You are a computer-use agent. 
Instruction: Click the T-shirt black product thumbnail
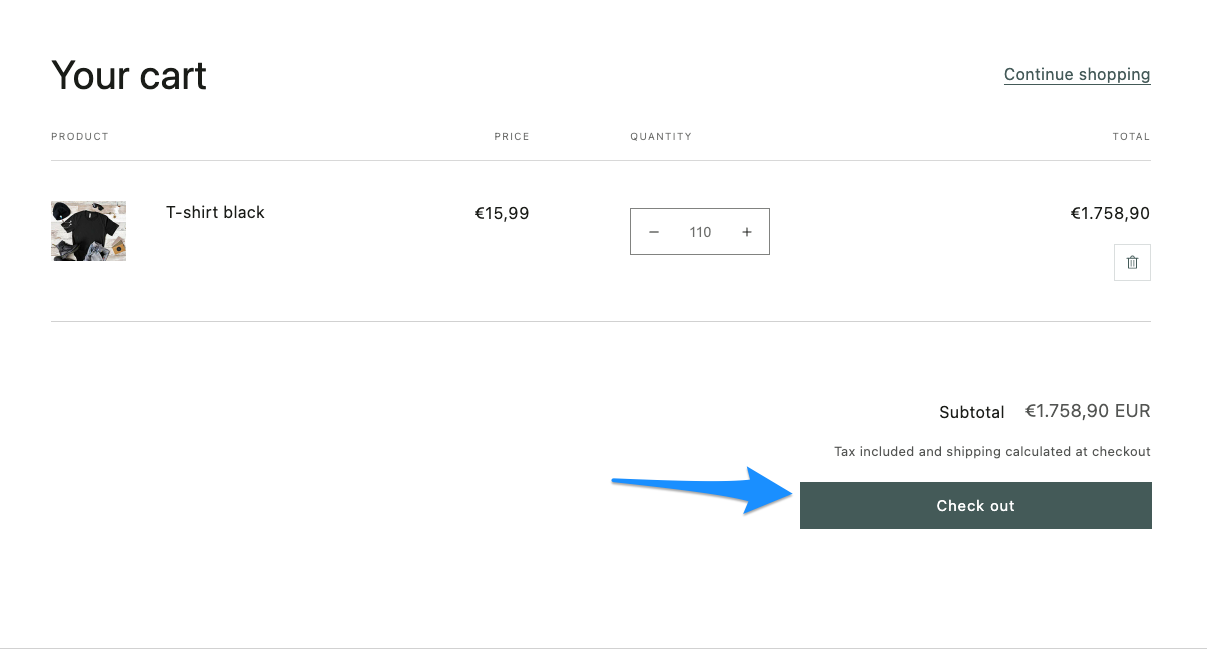88,230
